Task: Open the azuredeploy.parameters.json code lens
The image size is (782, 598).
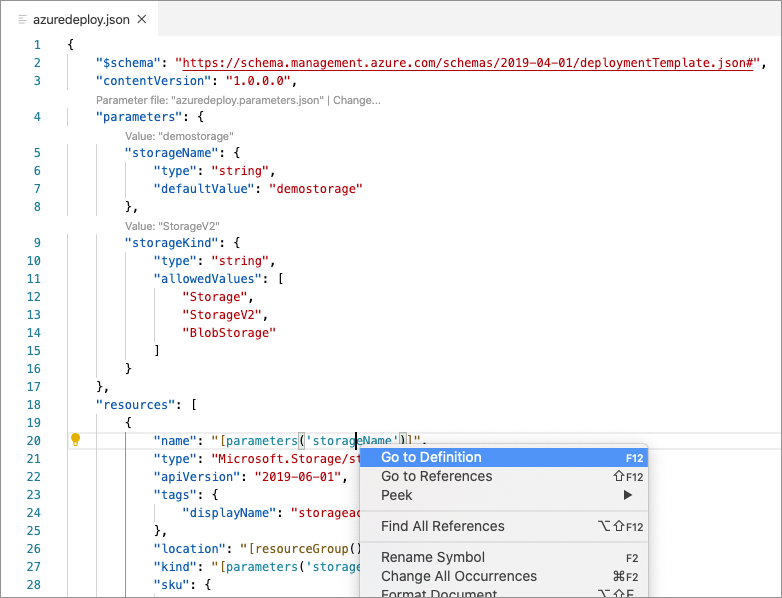Action: (x=209, y=100)
